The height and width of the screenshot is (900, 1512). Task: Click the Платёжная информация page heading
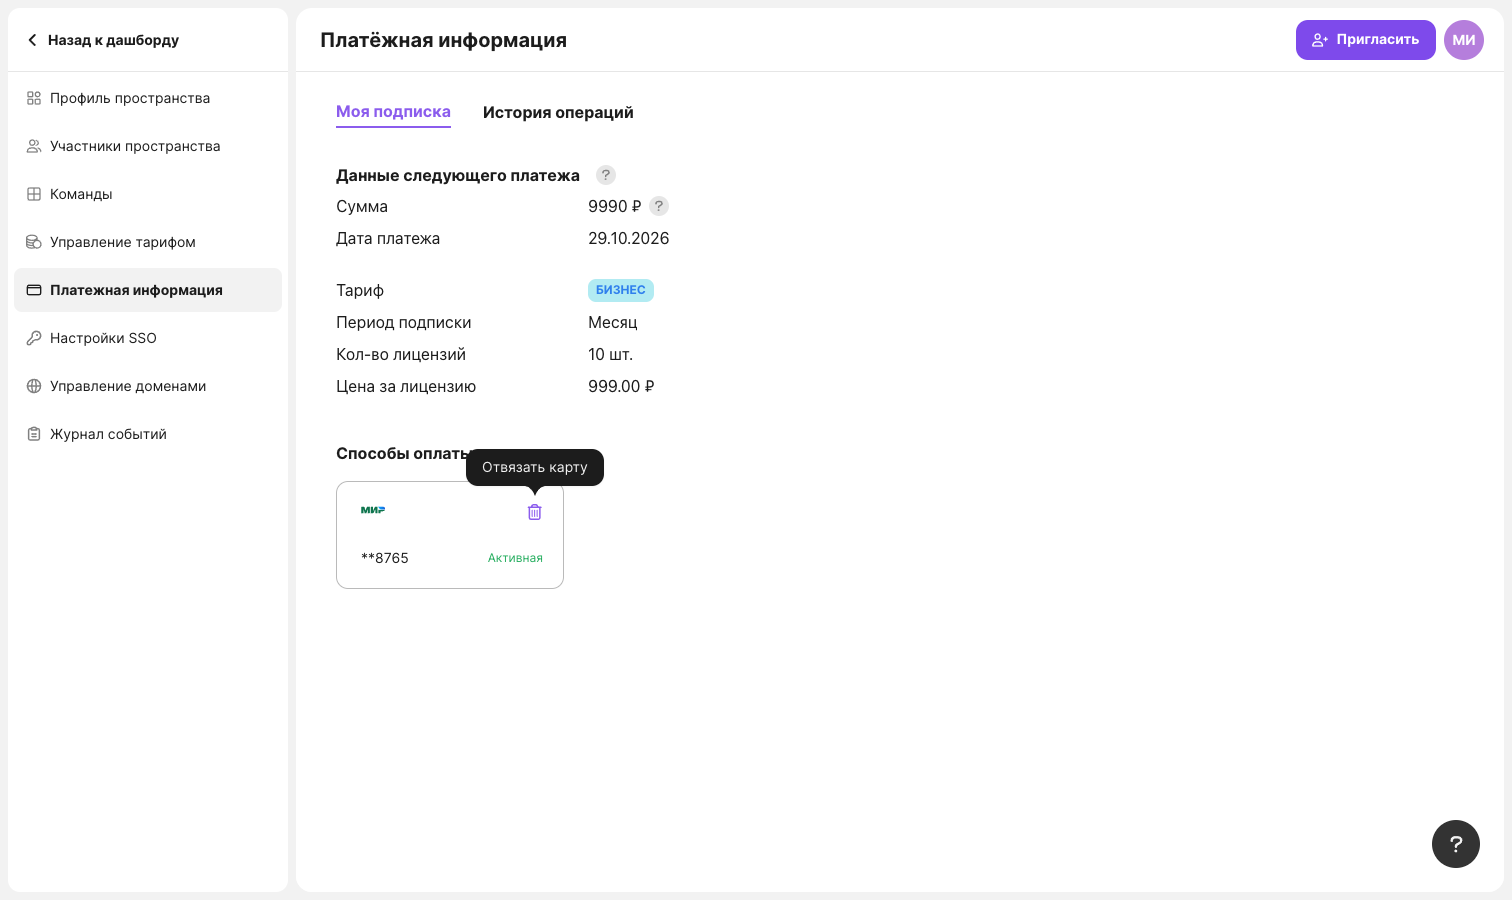coord(444,40)
